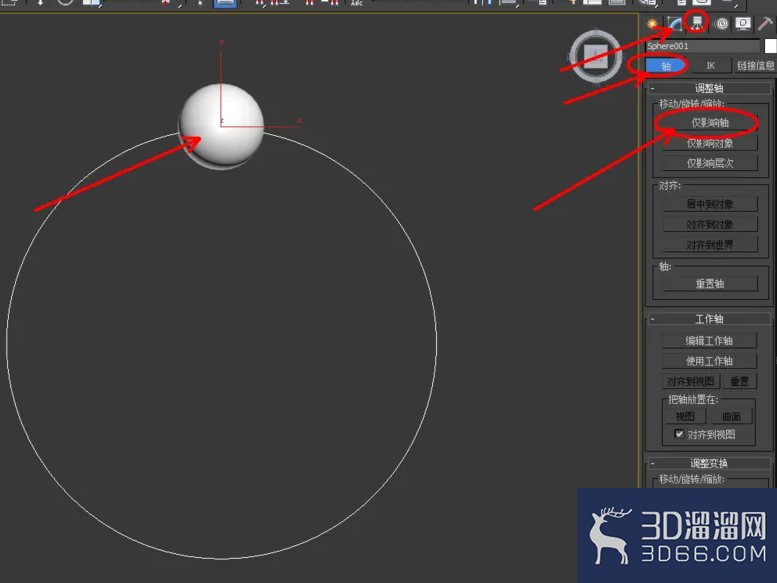The width and height of the screenshot is (777, 583).
Task: Click the Sphere001 object name field
Action: [x=703, y=46]
